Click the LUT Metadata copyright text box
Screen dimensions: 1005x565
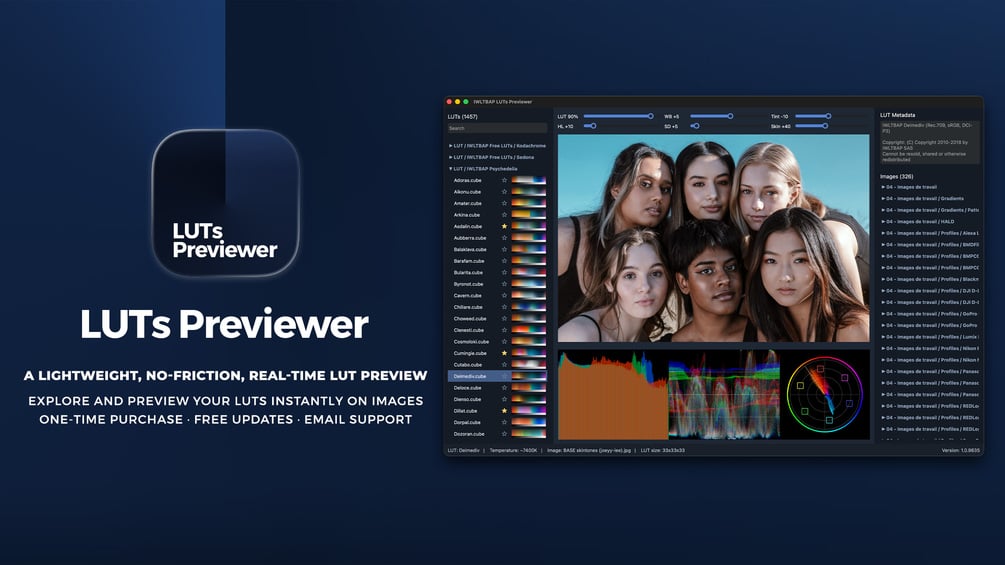[929, 142]
